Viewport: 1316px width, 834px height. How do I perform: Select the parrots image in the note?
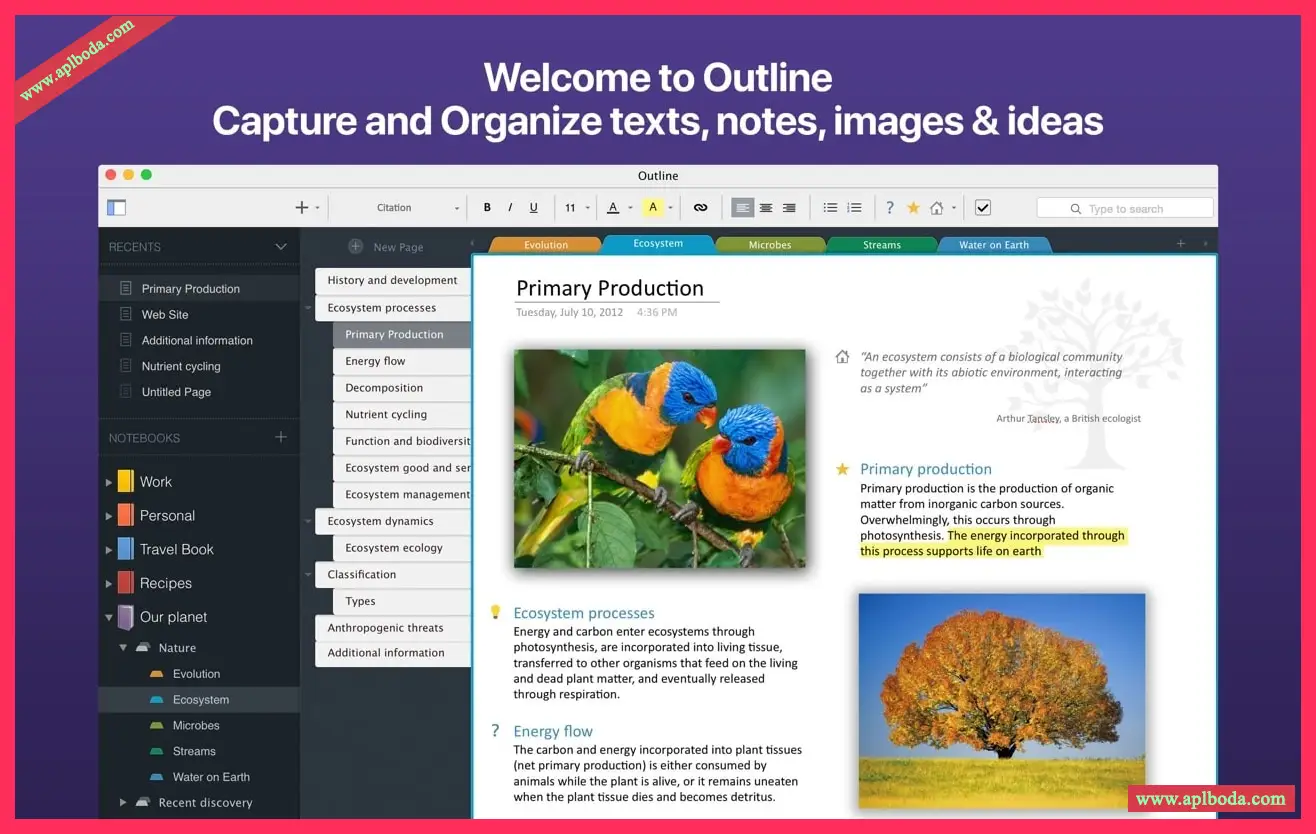(660, 458)
